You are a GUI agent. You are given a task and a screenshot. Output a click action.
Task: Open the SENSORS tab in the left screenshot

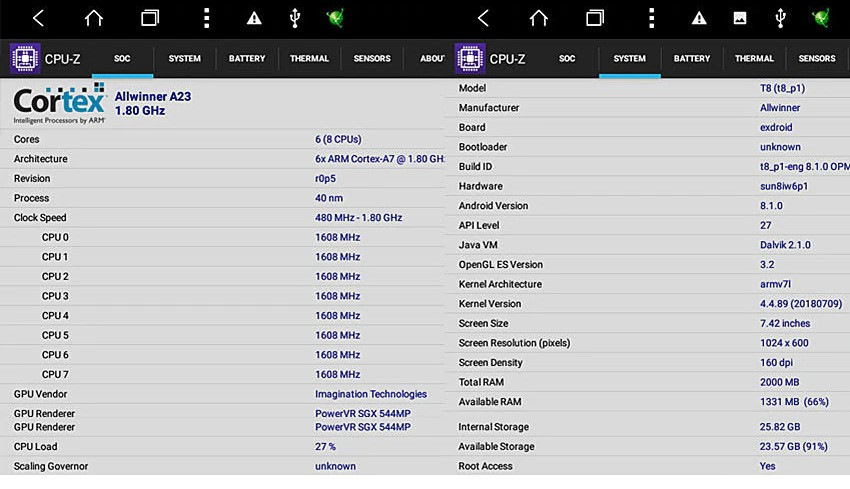[372, 59]
